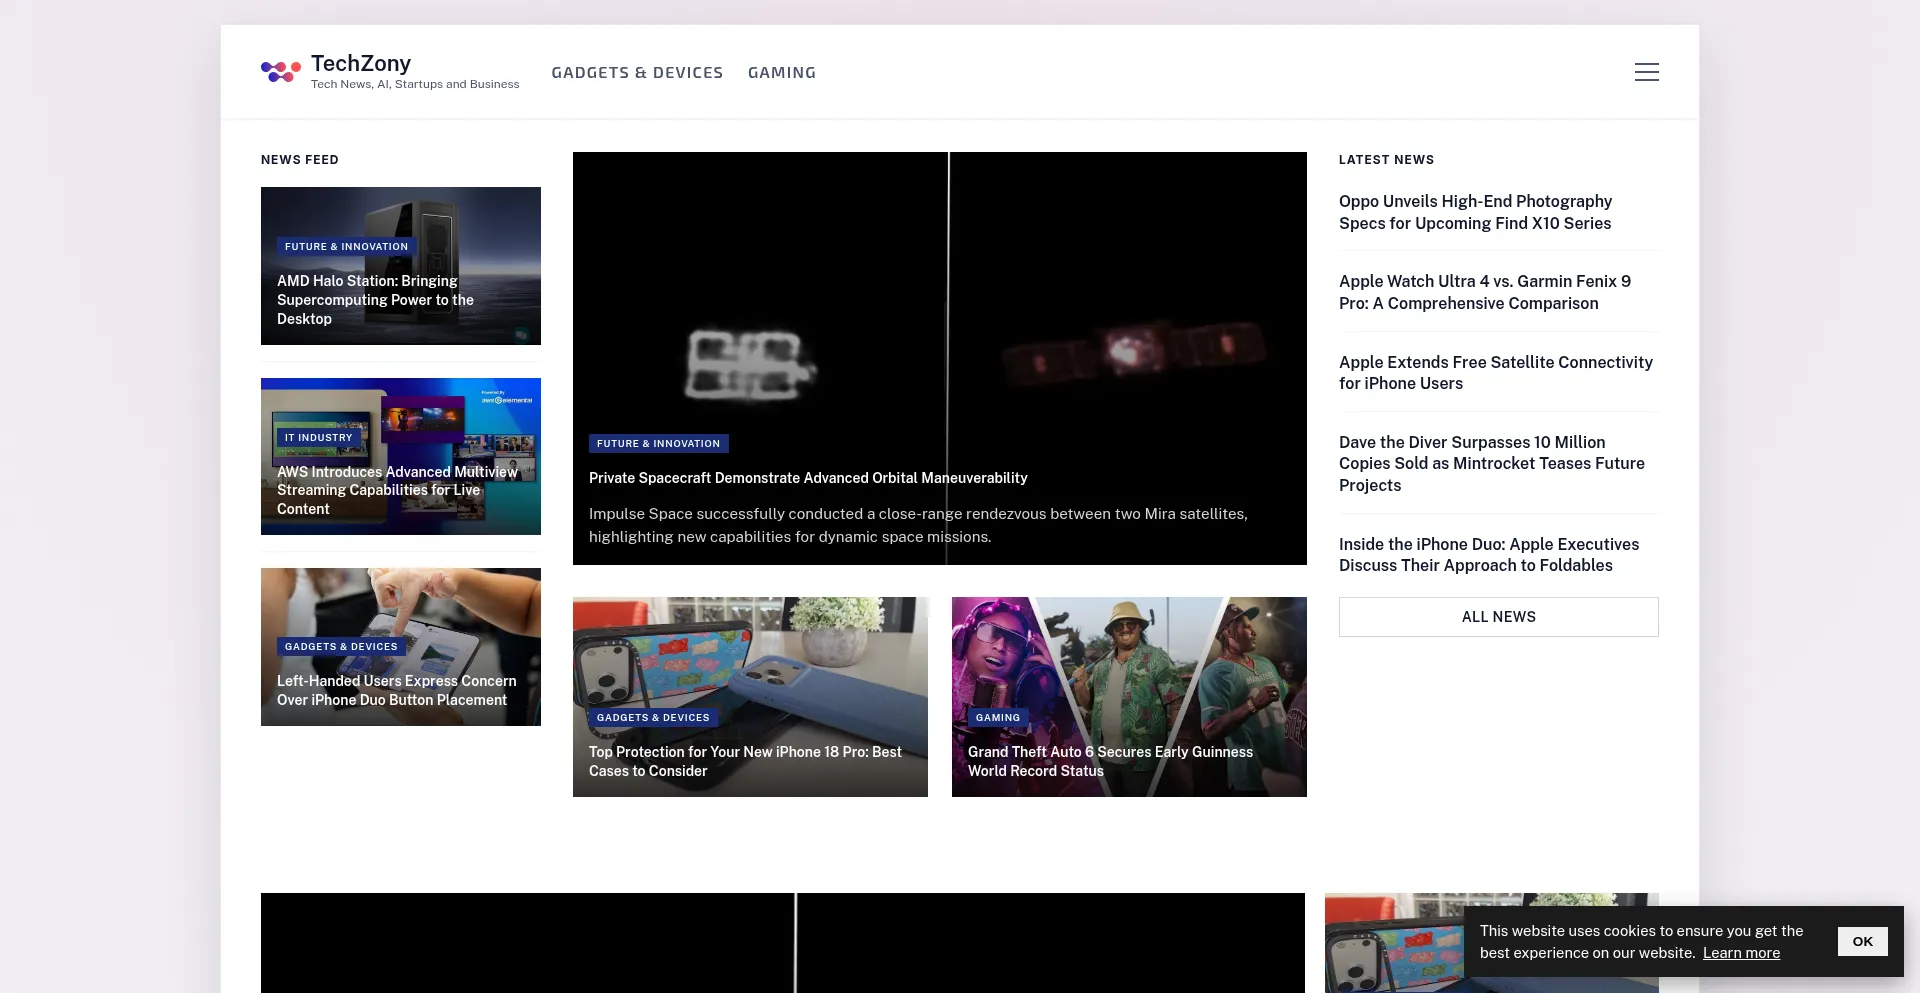Open Apple Free Satellite Connectivity news
The image size is (1920, 993).
[x=1496, y=372]
